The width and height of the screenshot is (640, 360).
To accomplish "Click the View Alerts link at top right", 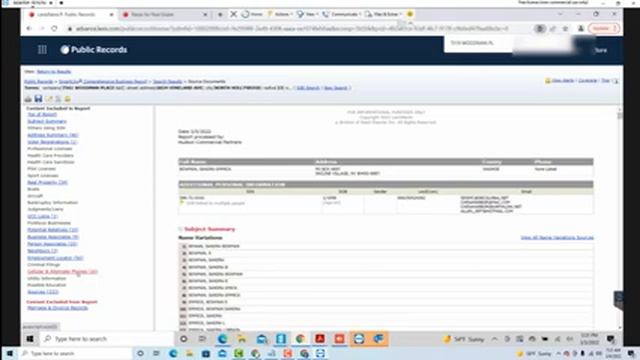I will [x=563, y=81].
